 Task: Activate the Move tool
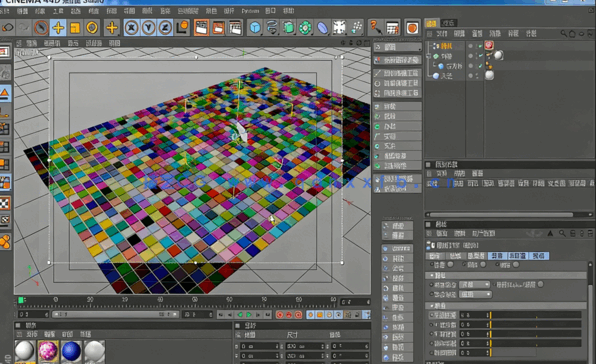click(58, 28)
